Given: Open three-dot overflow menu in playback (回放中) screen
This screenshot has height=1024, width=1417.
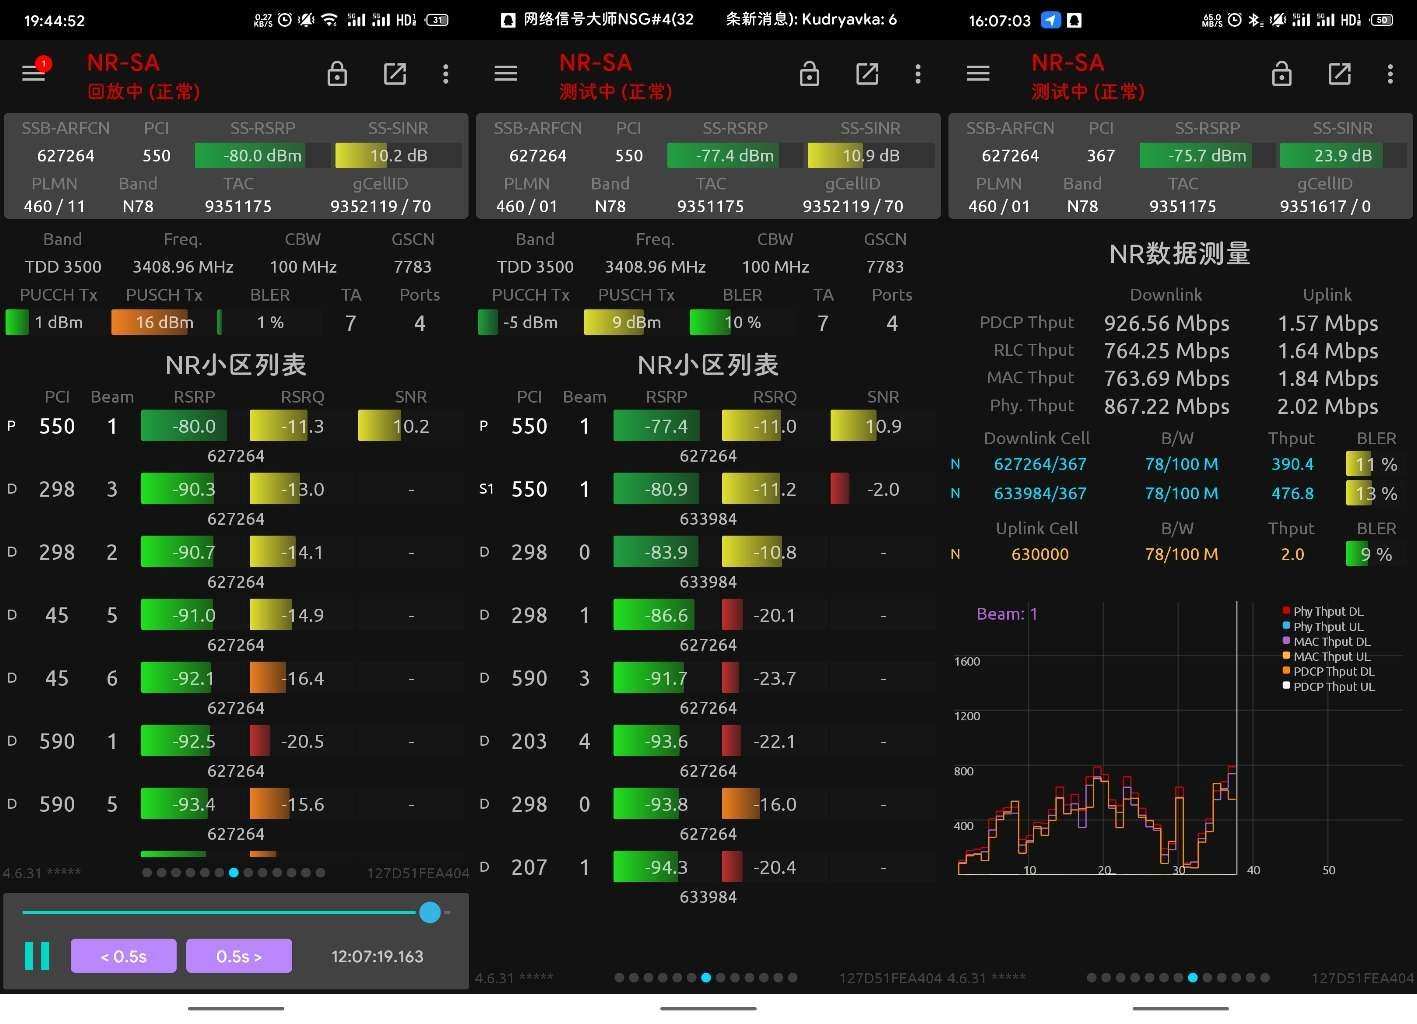Looking at the screenshot, I should coord(446,74).
